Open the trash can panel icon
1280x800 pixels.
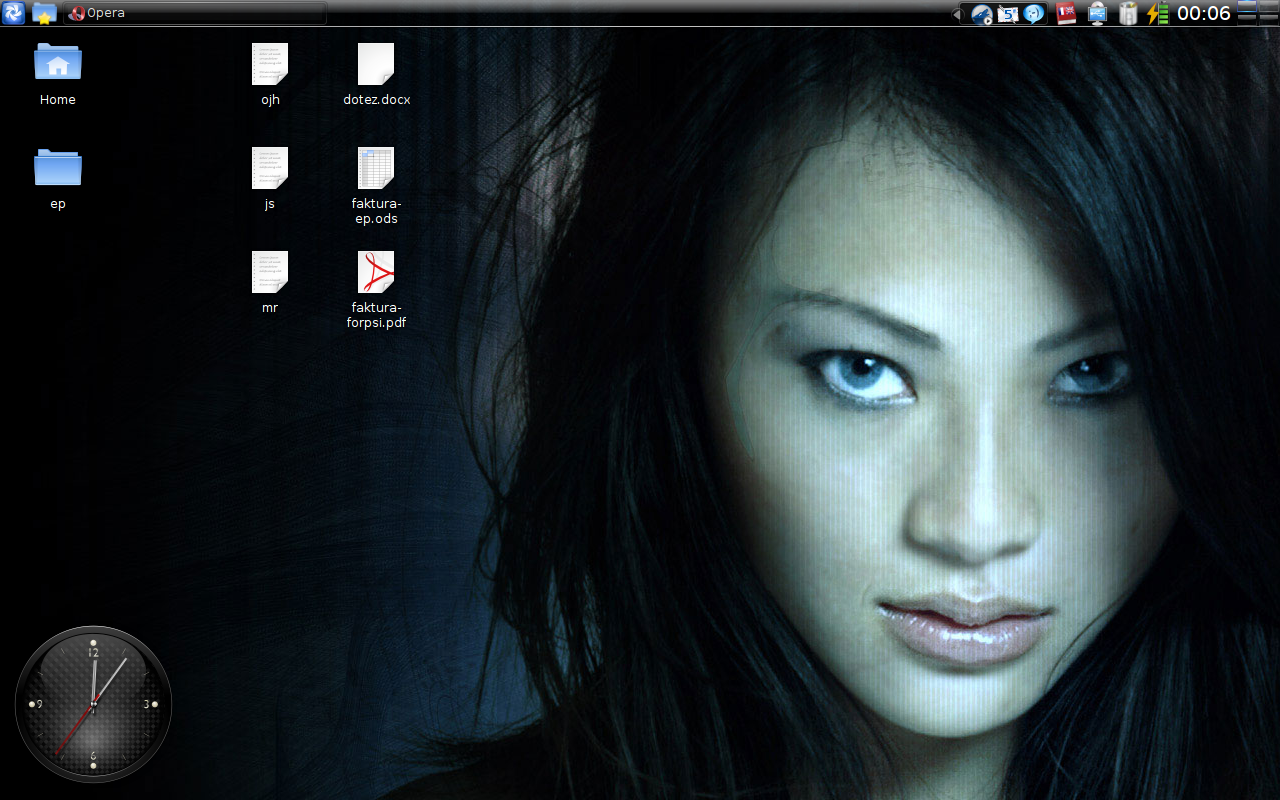[x=1128, y=14]
